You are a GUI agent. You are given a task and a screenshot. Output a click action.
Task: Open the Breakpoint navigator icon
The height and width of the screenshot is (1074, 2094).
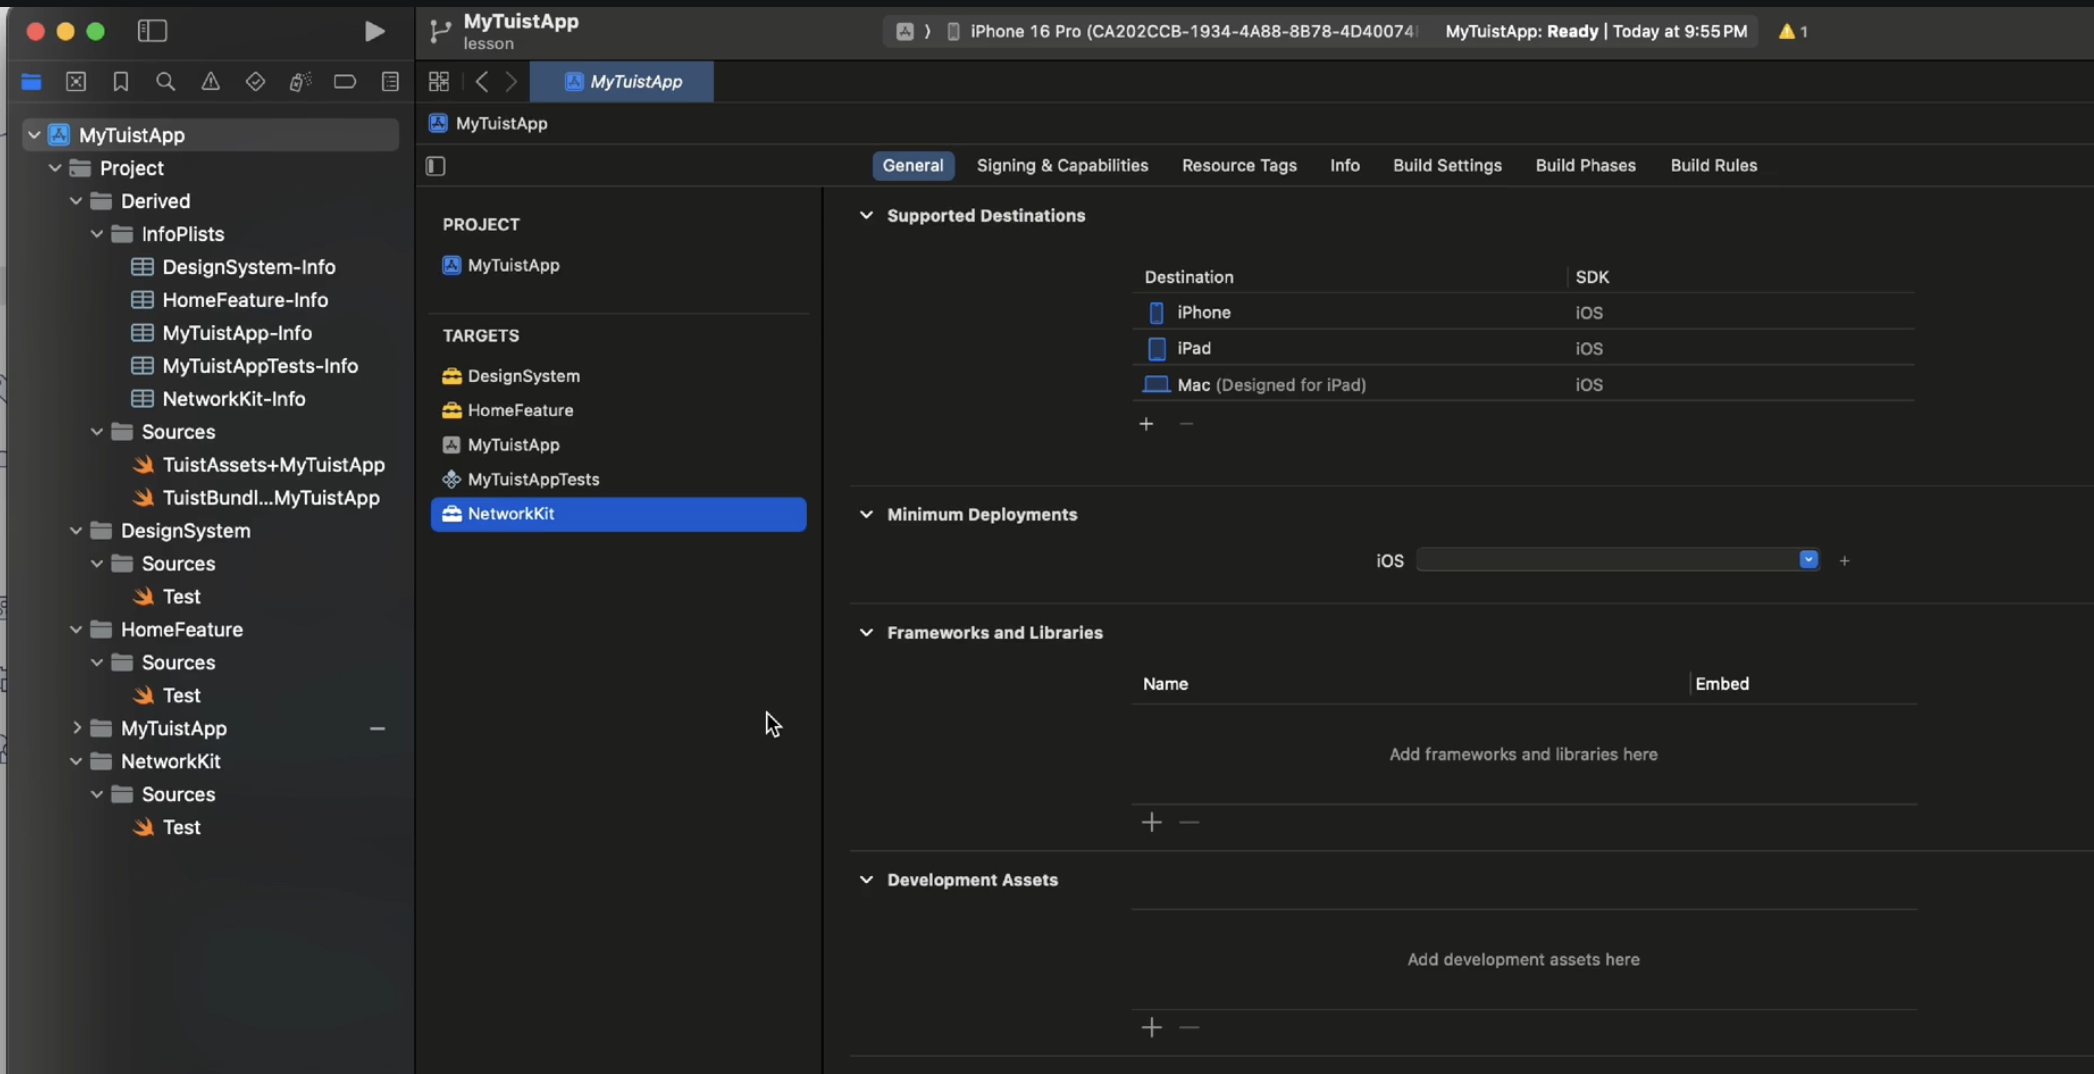pyautogui.click(x=345, y=82)
